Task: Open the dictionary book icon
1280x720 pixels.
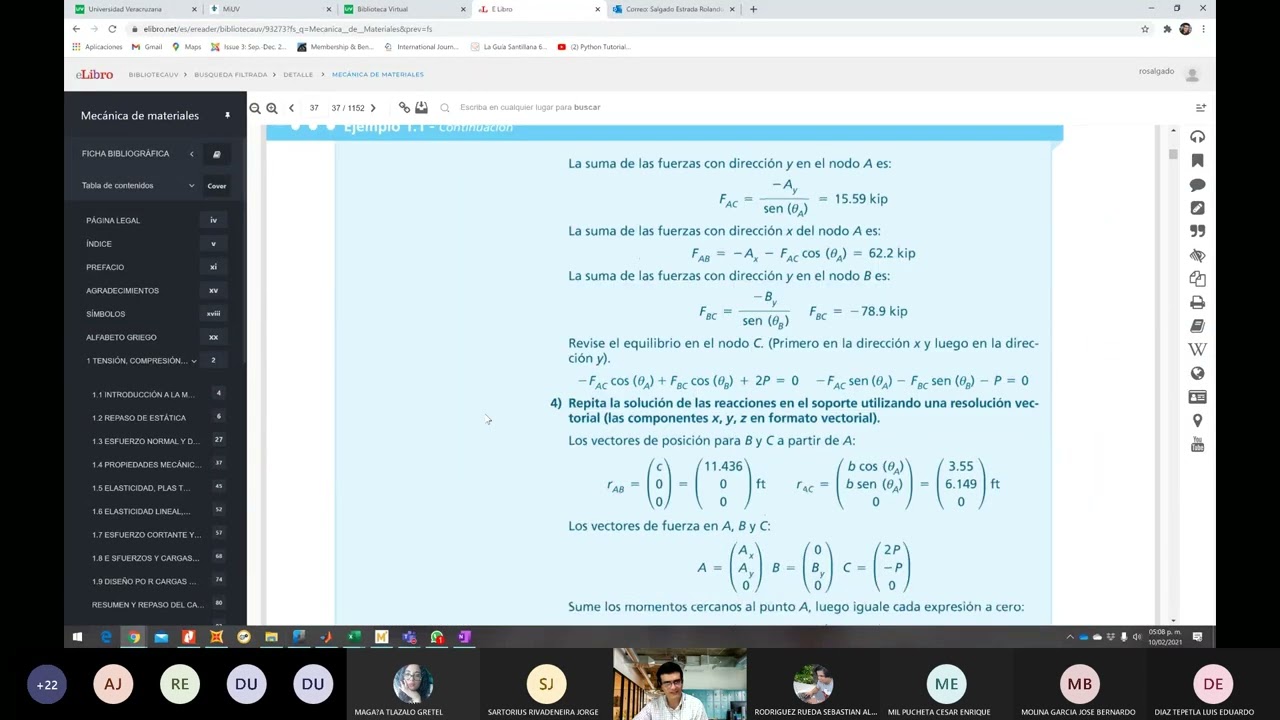Action: click(1197, 326)
